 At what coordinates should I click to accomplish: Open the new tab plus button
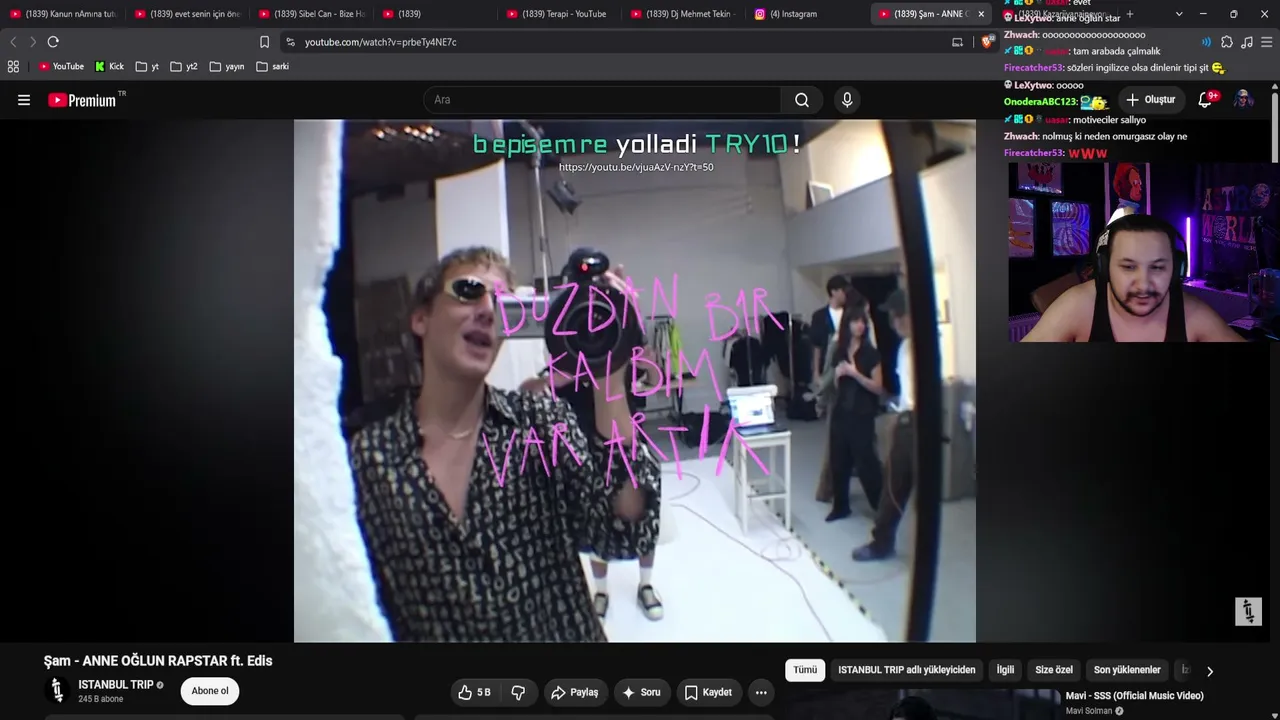click(1130, 14)
